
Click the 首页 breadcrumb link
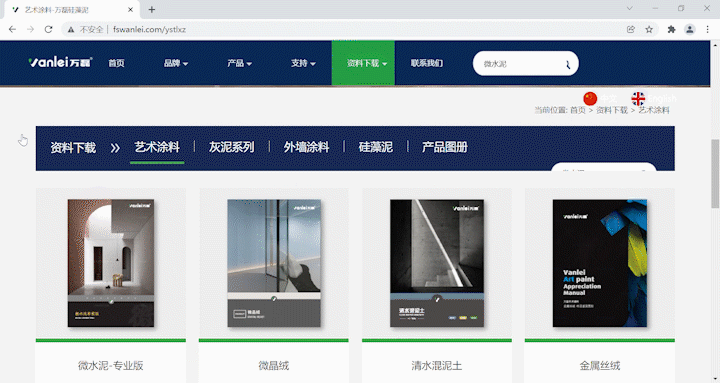pyautogui.click(x=578, y=110)
